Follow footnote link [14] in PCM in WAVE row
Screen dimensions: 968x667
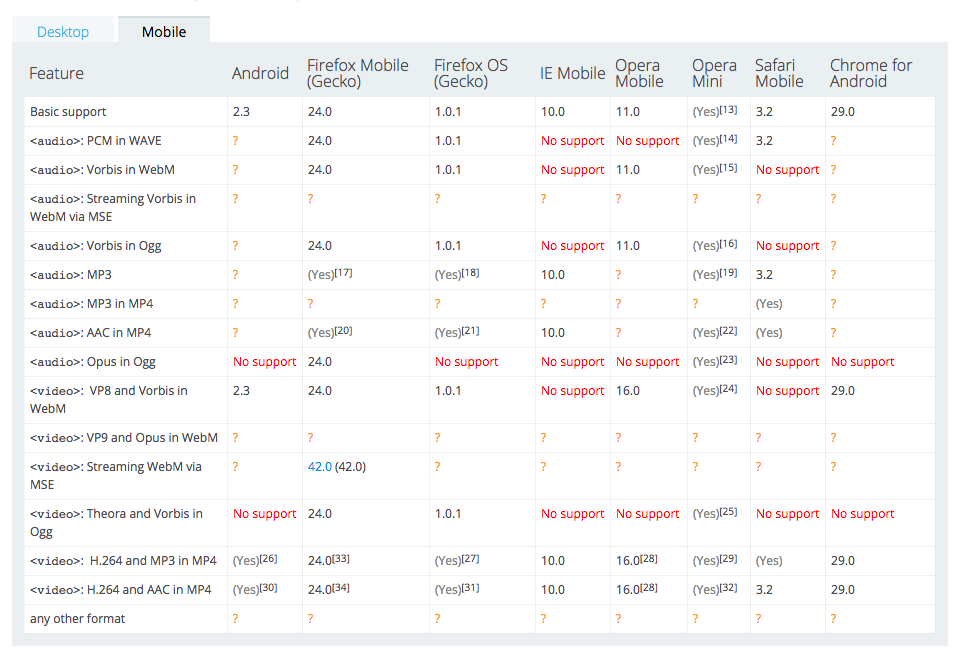[728, 138]
